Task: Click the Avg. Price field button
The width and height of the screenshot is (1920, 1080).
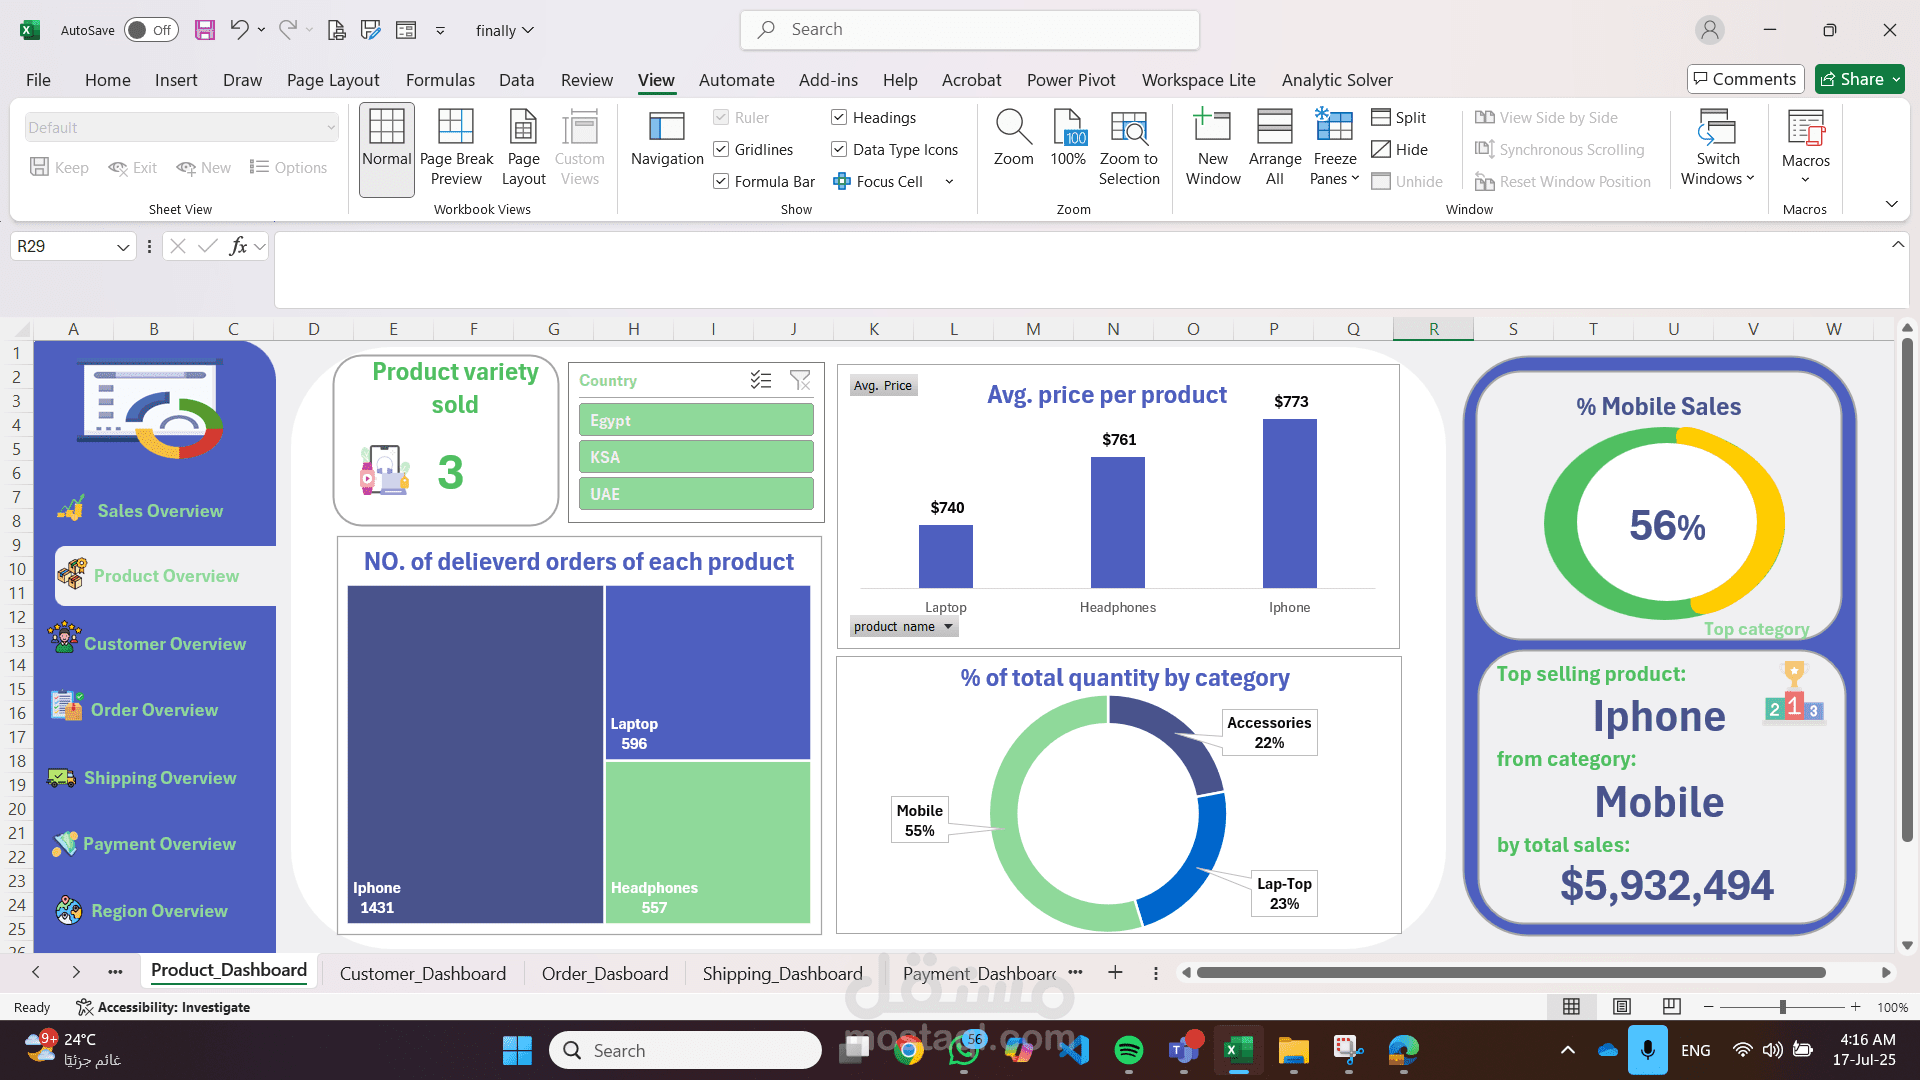Action: point(883,386)
